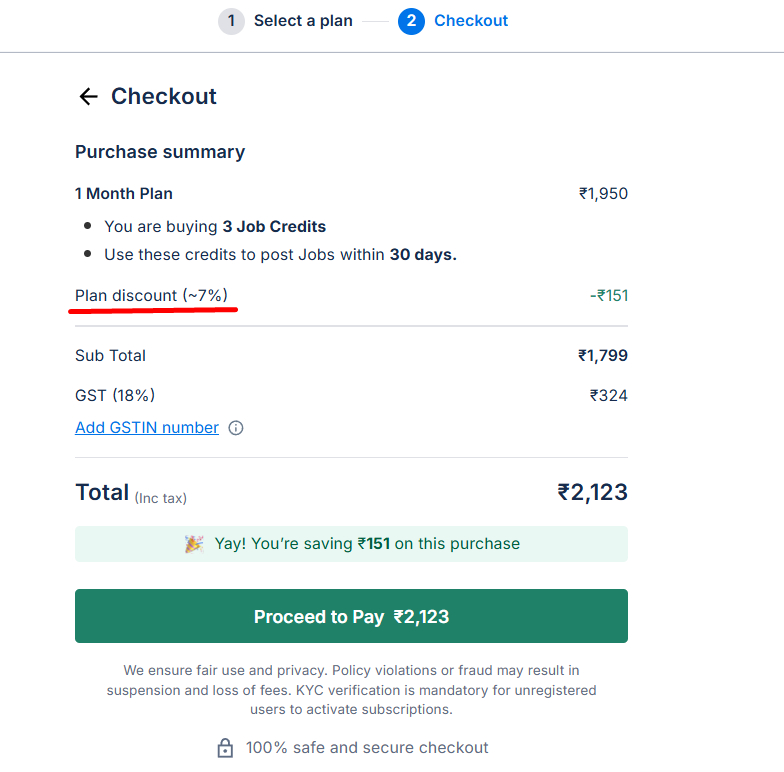Click the 1 Month Plan title
Screen dimensions: 784x772
click(124, 194)
